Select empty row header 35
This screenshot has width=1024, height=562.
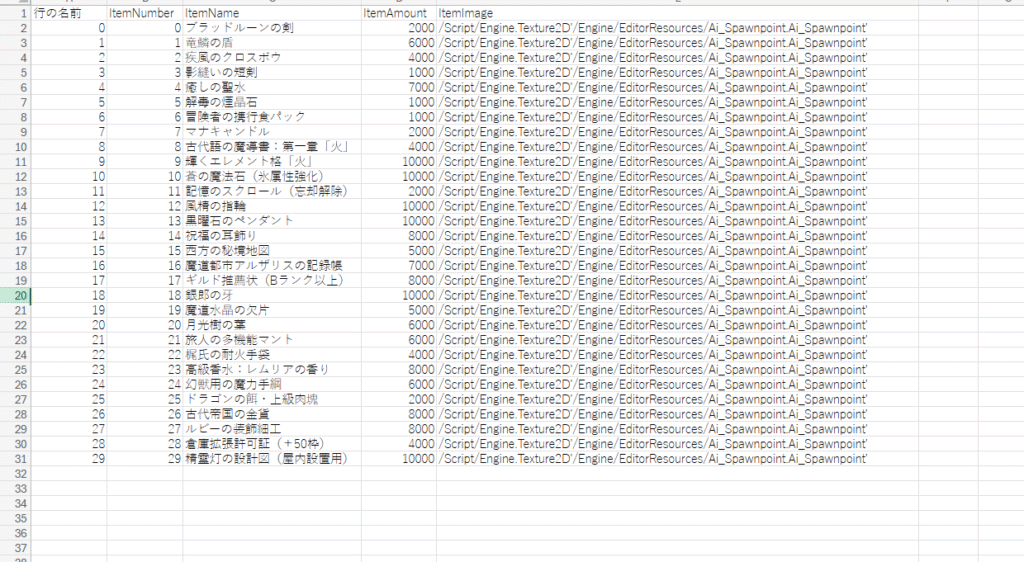15,518
